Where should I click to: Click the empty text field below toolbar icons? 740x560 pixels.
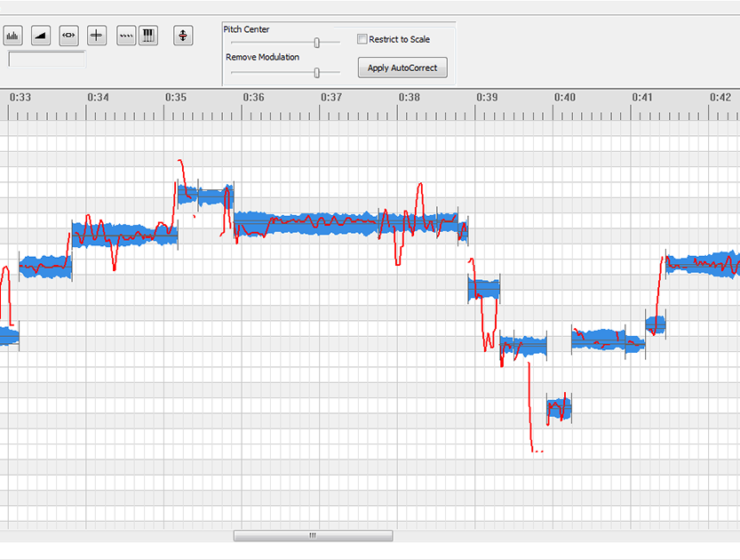(47, 59)
